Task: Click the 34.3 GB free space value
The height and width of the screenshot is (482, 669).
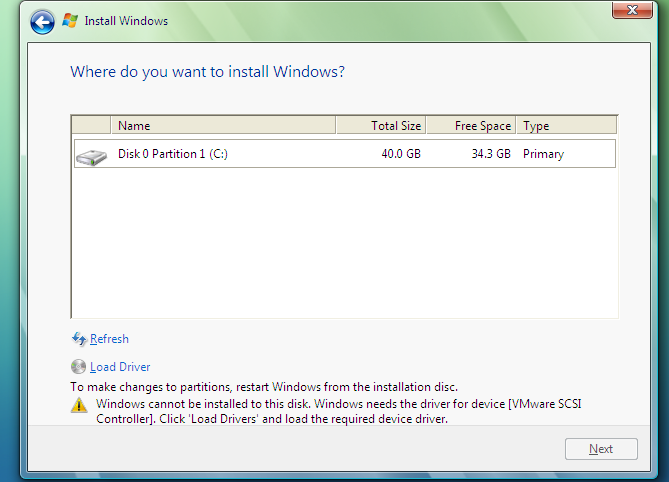Action: click(x=491, y=154)
